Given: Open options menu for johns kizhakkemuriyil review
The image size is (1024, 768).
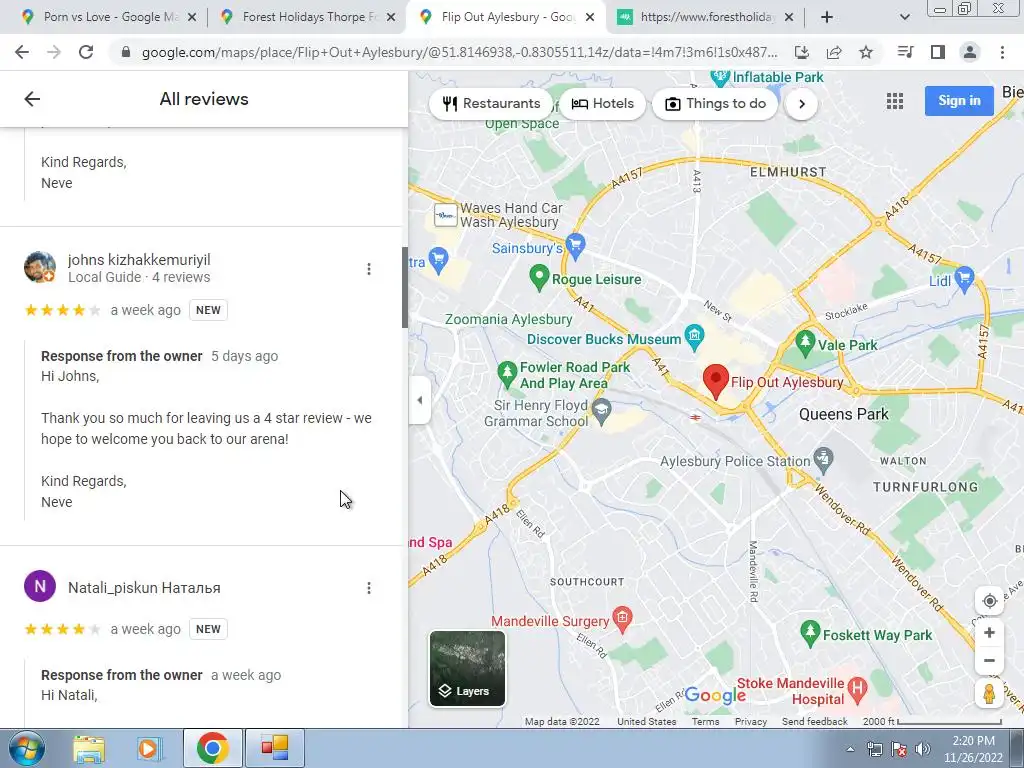Looking at the screenshot, I should (x=369, y=269).
